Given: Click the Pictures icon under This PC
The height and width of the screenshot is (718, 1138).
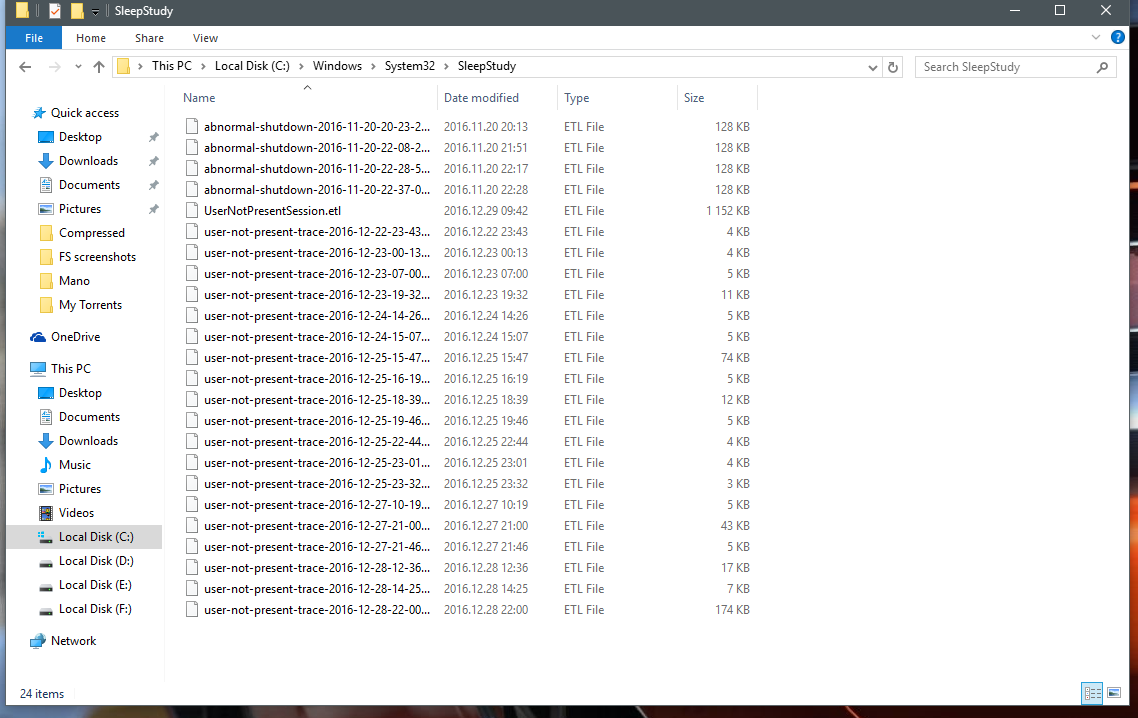Looking at the screenshot, I should pos(46,489).
